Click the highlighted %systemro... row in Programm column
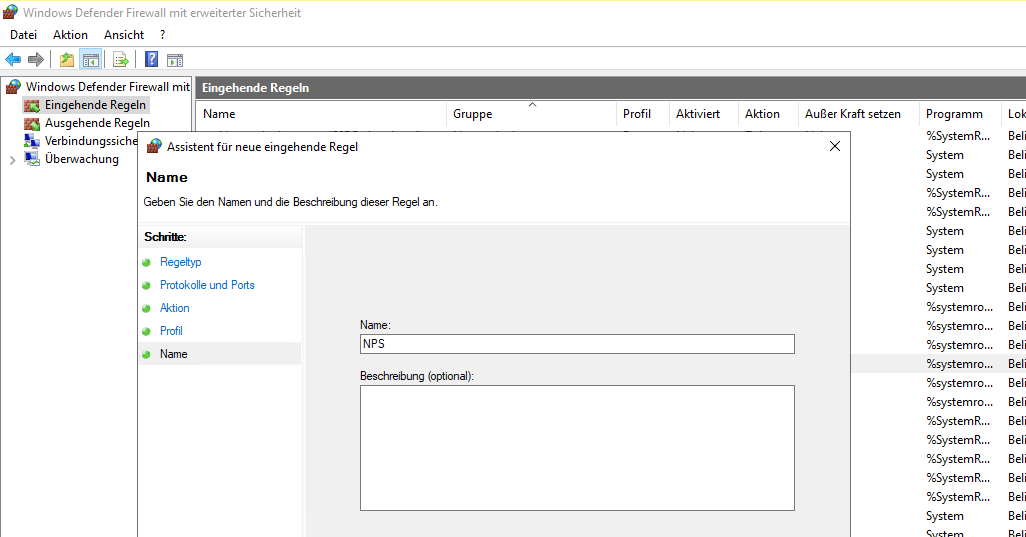The height and width of the screenshot is (537, 1026). point(959,364)
